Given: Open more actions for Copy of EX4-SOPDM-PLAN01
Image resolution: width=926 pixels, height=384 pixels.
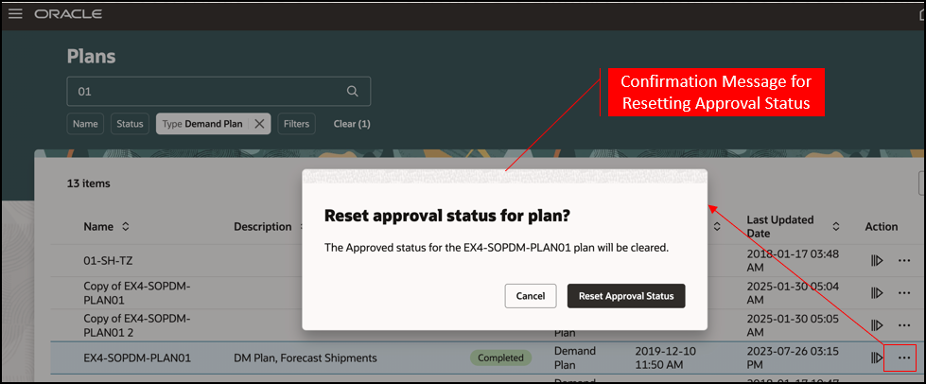Looking at the screenshot, I should (904, 292).
